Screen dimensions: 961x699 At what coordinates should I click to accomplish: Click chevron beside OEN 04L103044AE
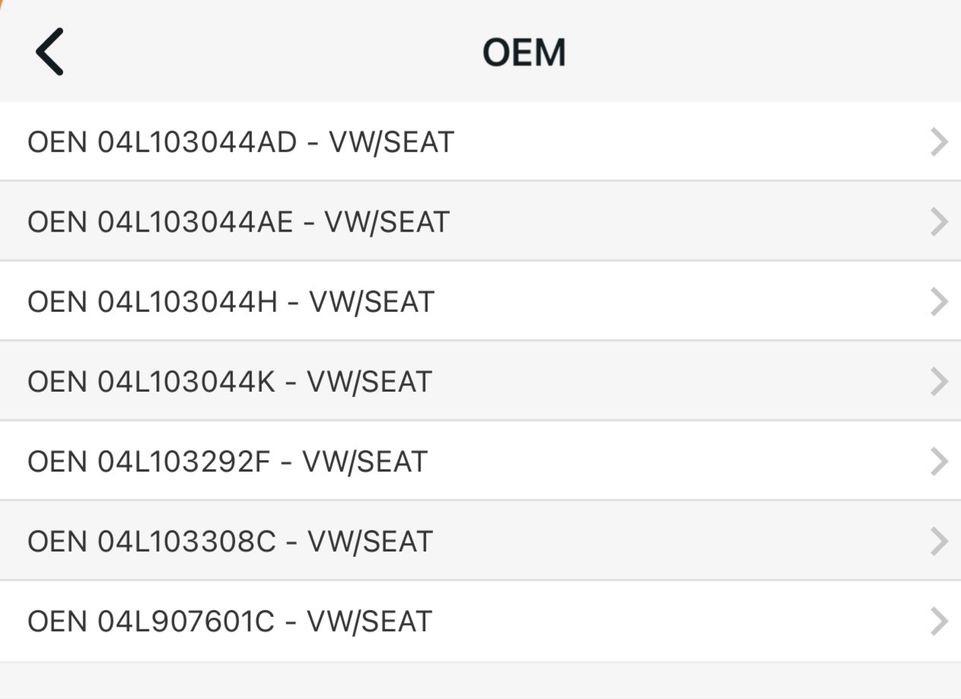click(938, 222)
